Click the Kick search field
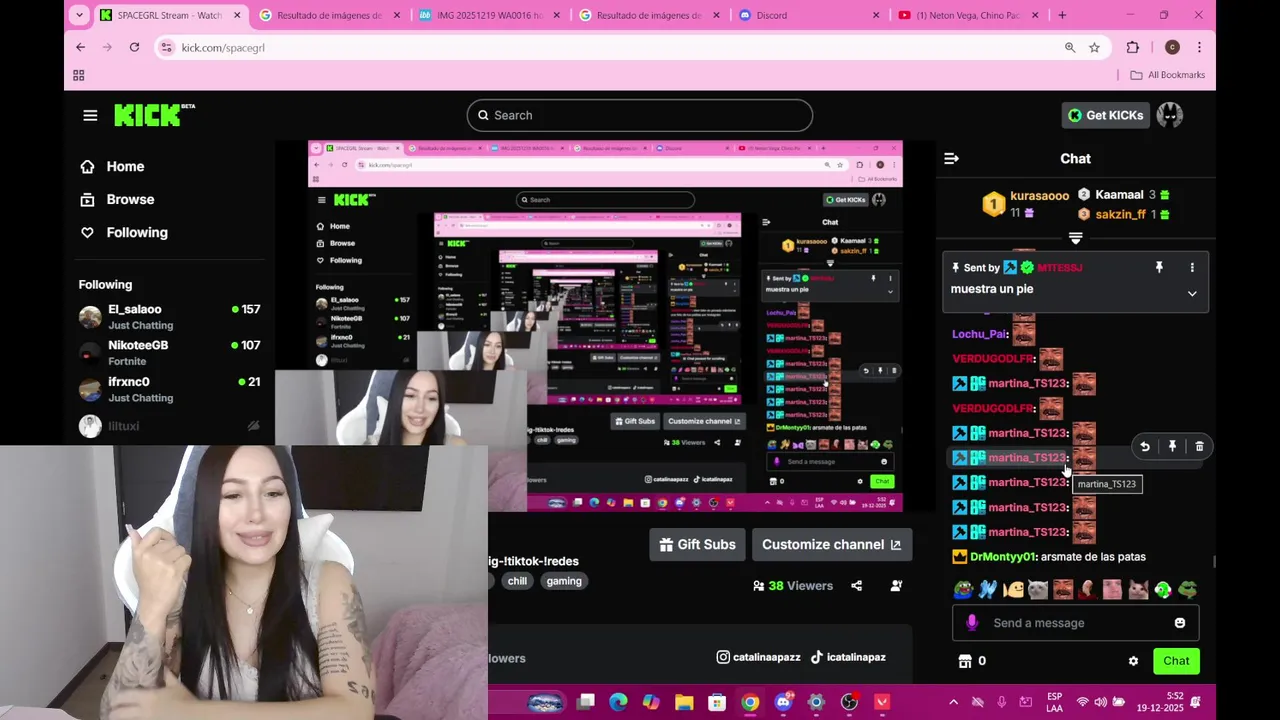This screenshot has height=720, width=1280. (640, 115)
